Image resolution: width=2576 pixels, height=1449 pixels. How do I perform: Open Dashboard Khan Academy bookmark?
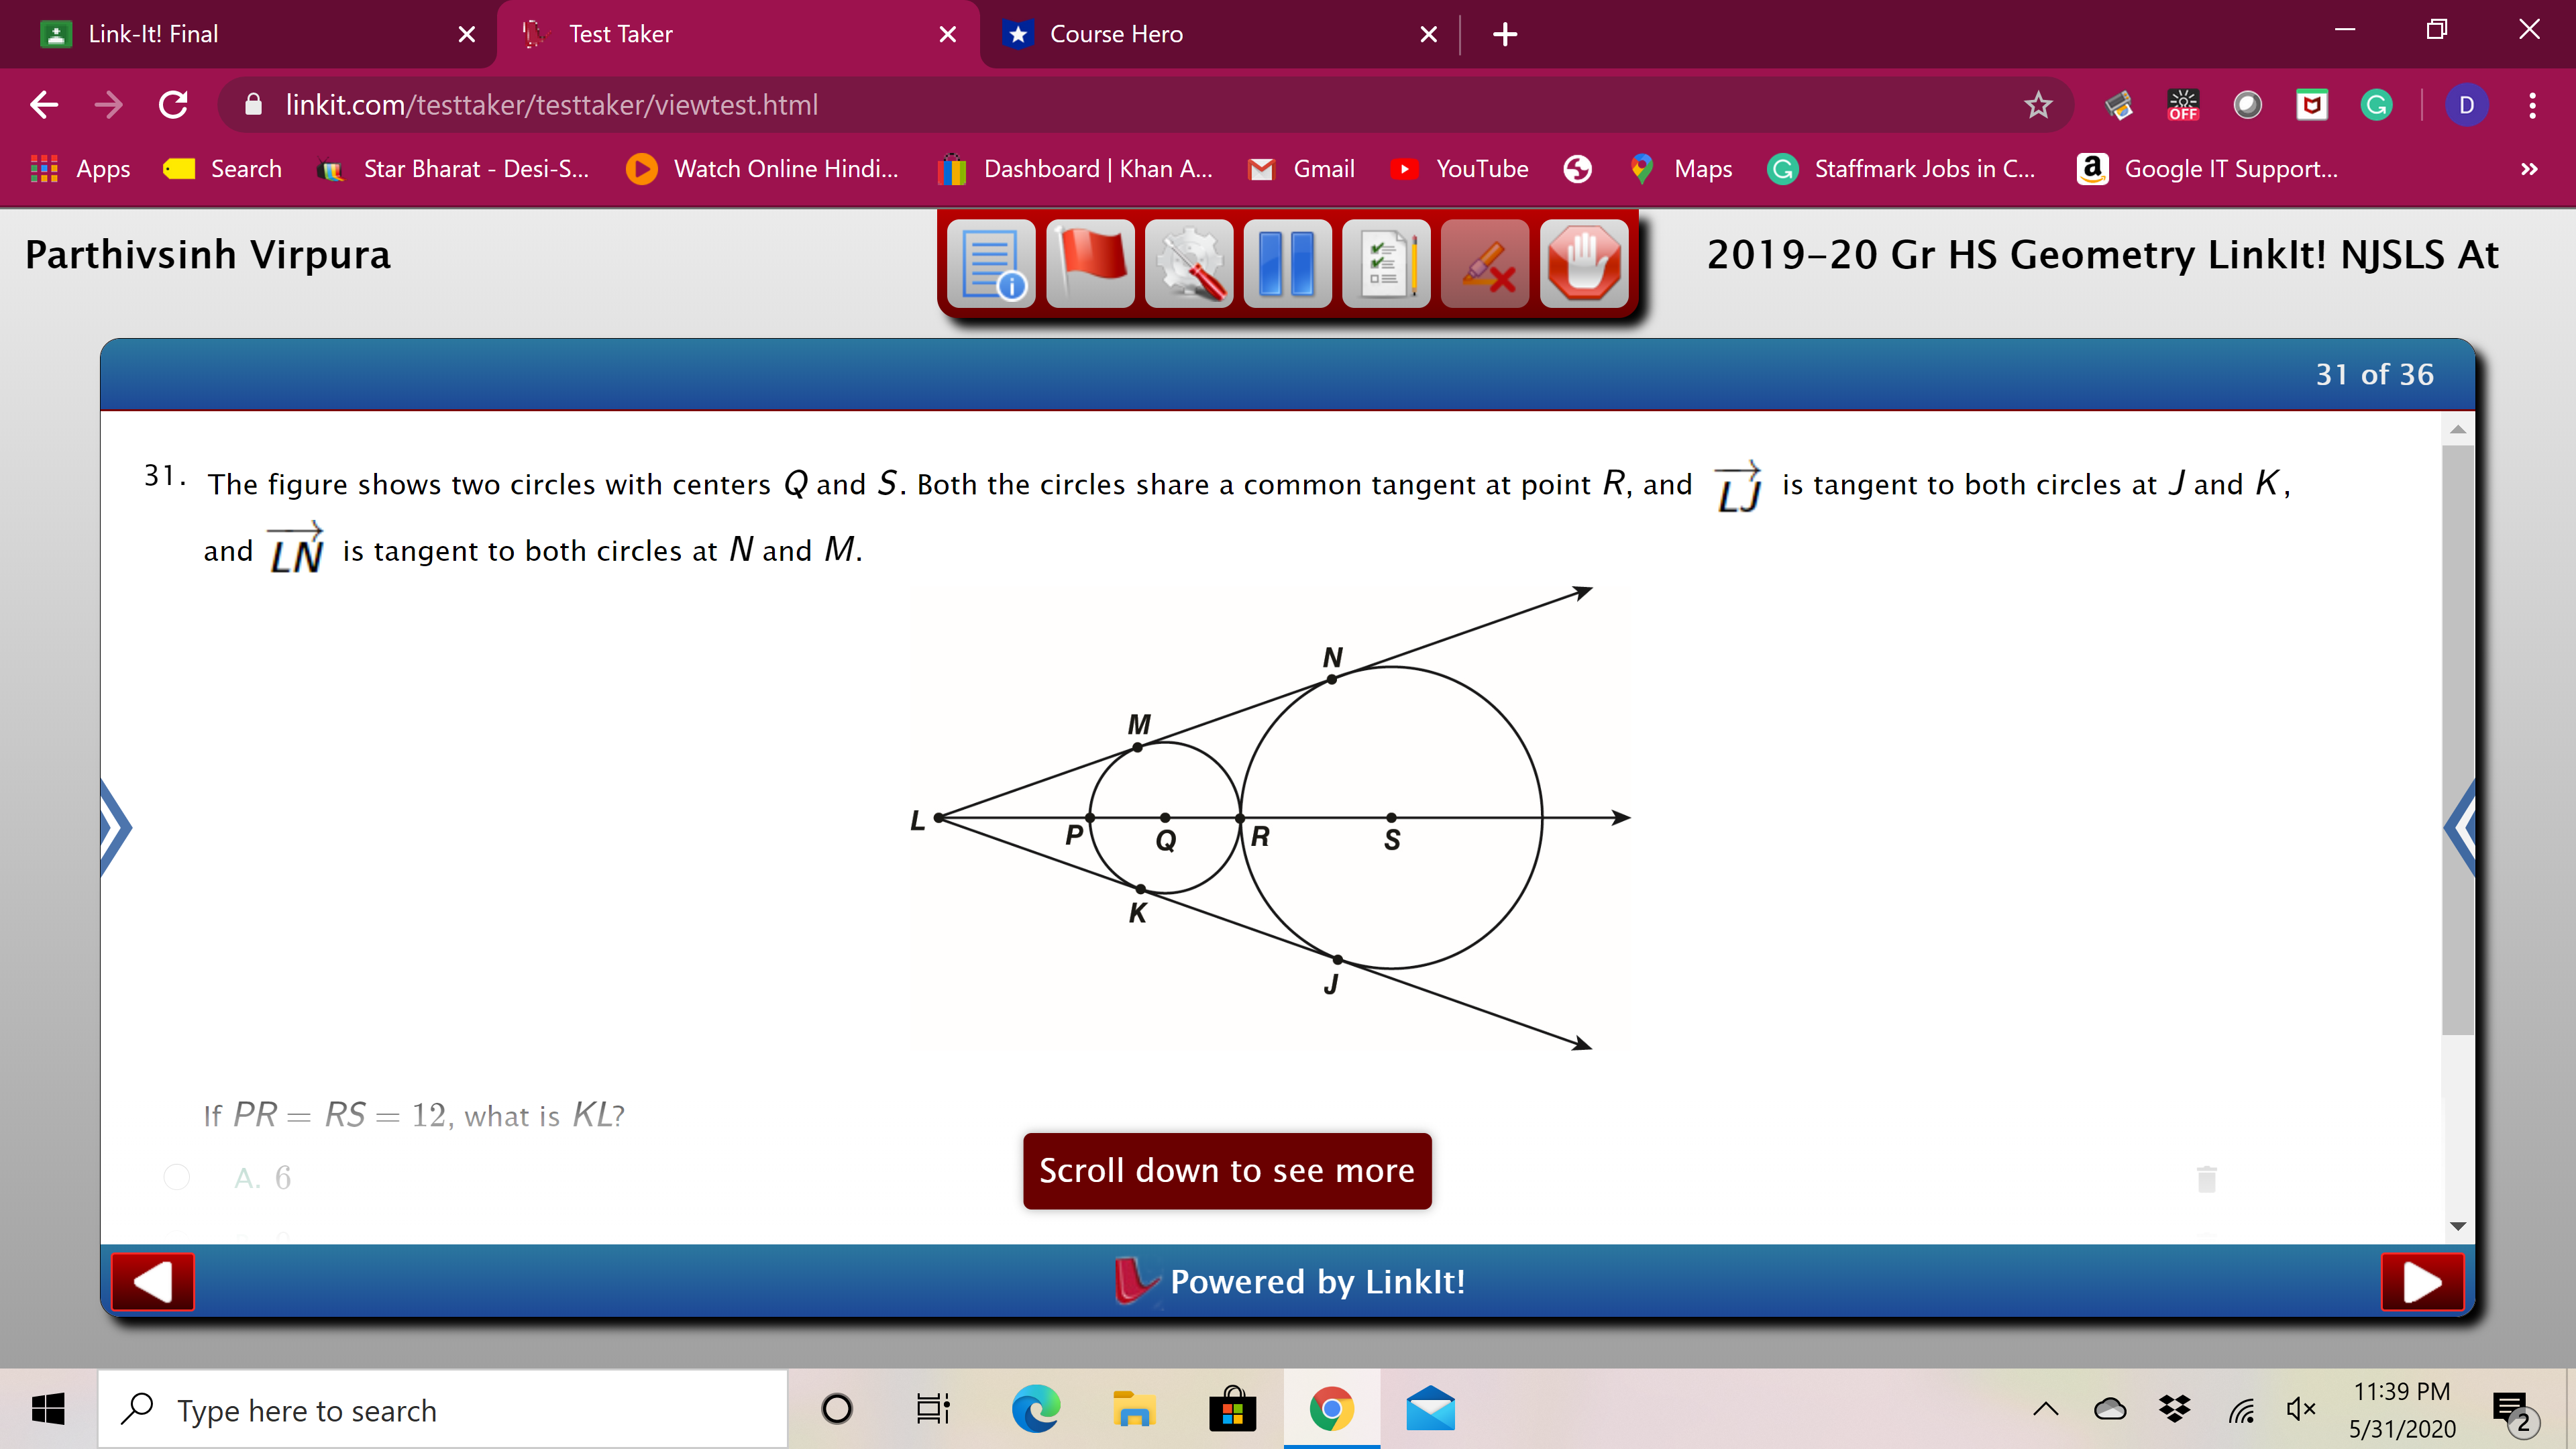tap(1076, 169)
